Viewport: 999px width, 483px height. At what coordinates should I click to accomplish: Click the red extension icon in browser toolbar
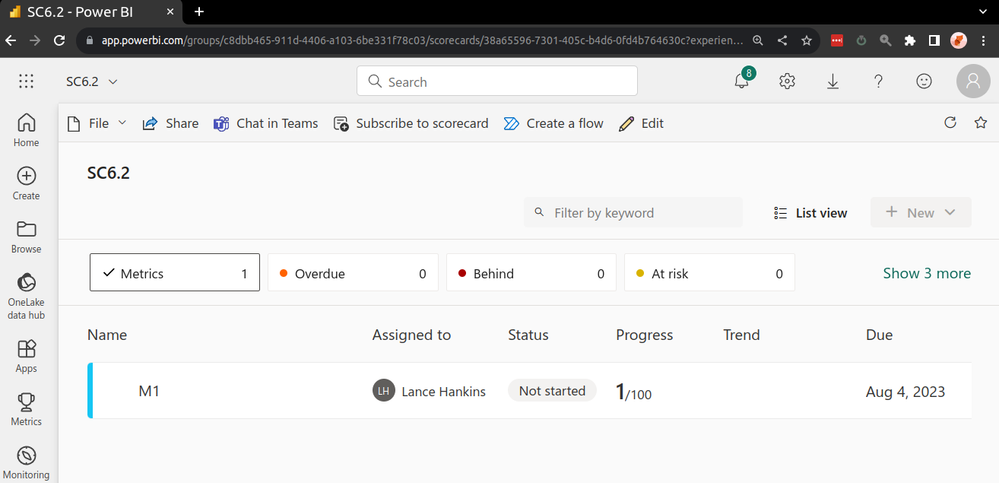tap(837, 40)
